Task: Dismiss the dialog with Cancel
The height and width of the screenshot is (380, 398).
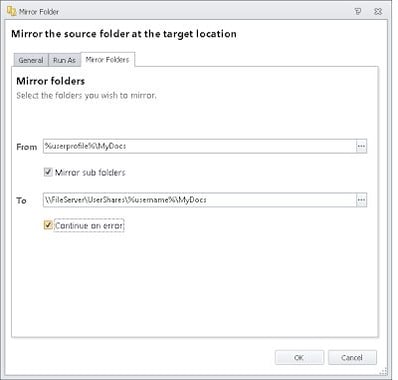Action: (x=352, y=357)
